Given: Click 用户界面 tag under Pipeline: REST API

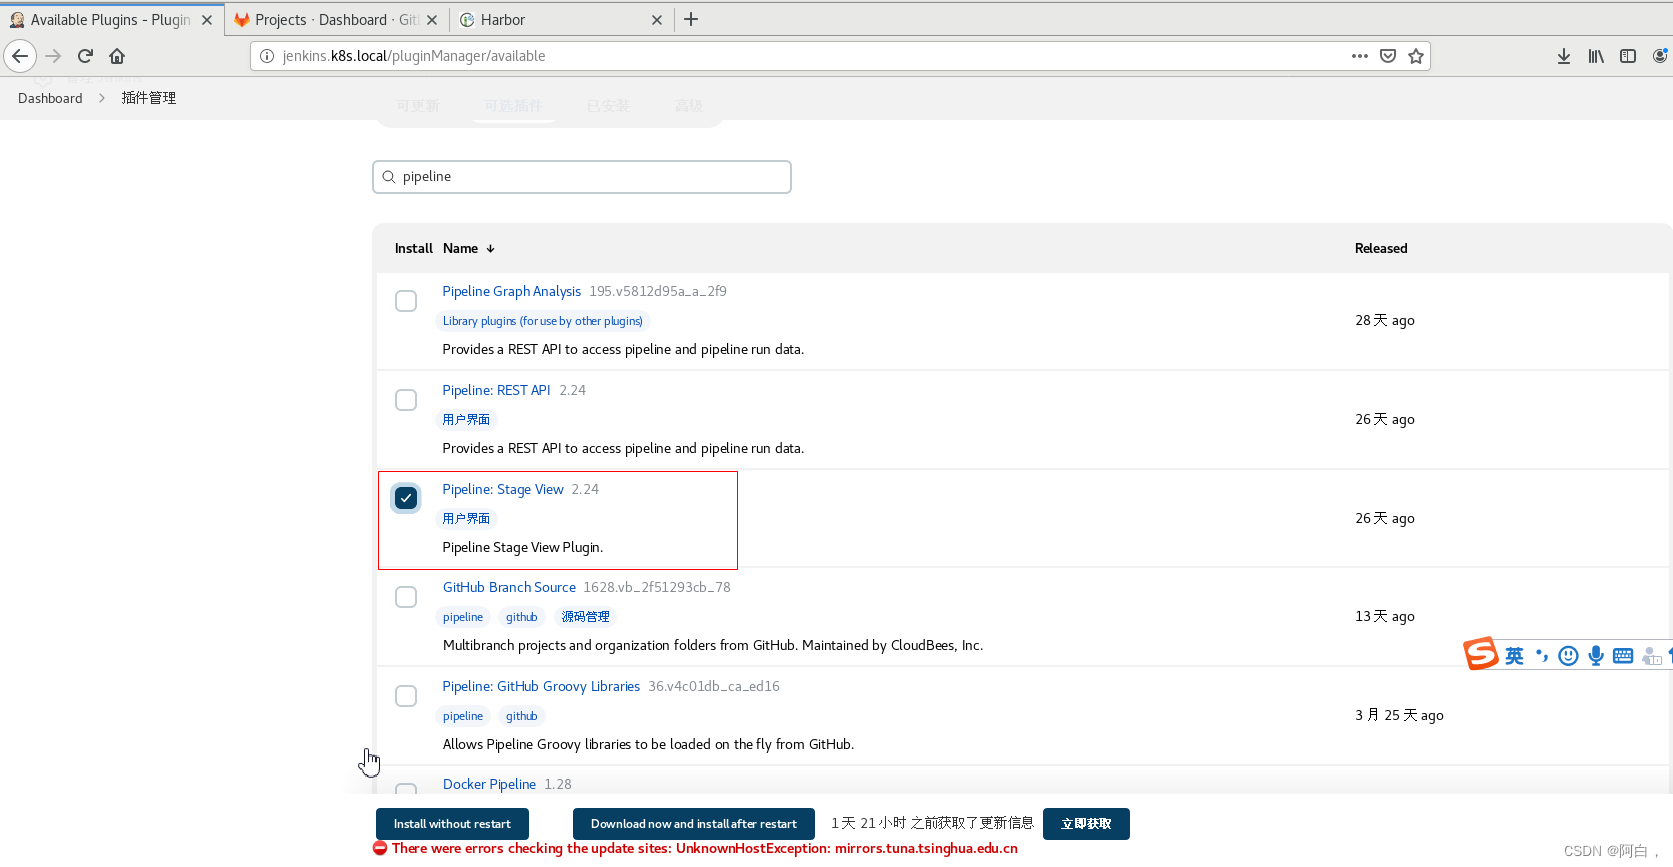Looking at the screenshot, I should (466, 419).
